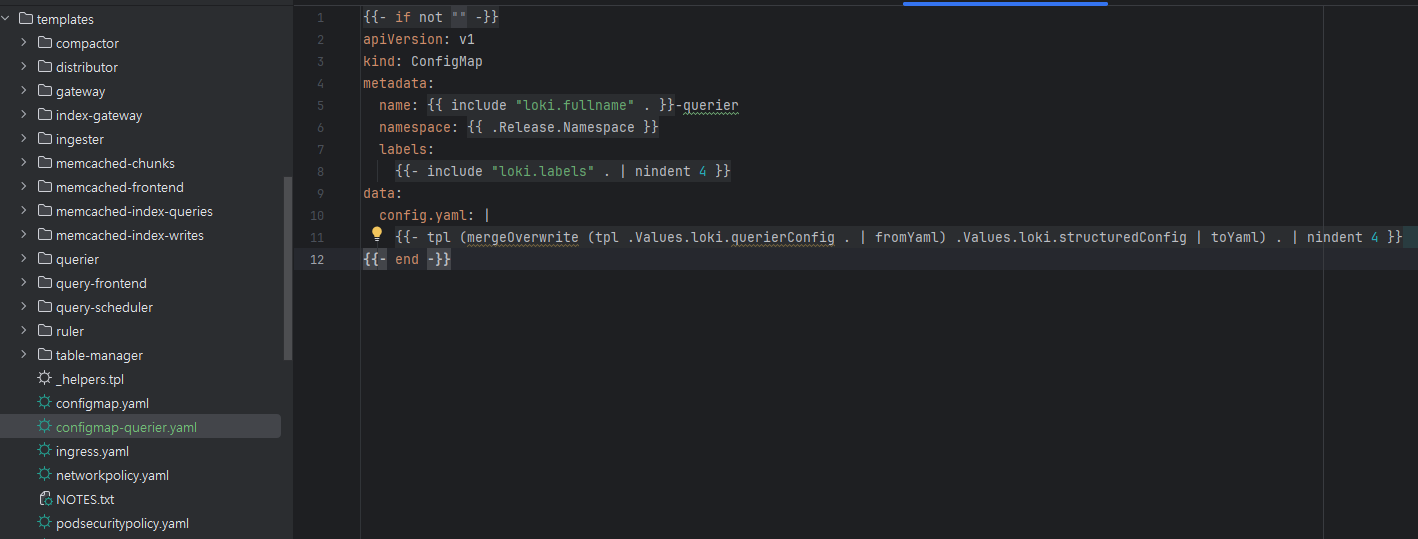The image size is (1418, 539).
Task: Open networkpolicy.yaml file
Action: (x=112, y=475)
